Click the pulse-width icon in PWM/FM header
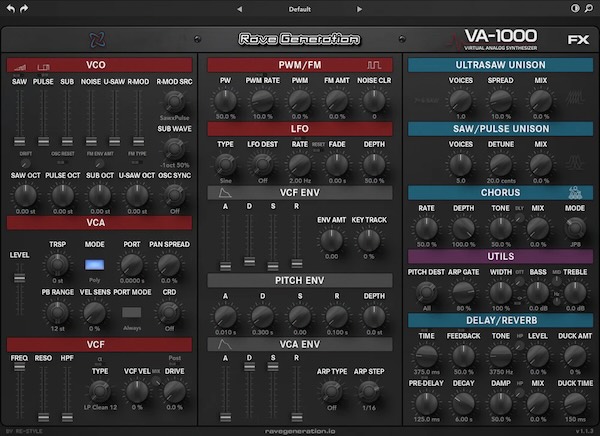This screenshot has height=436, width=600. click(374, 65)
